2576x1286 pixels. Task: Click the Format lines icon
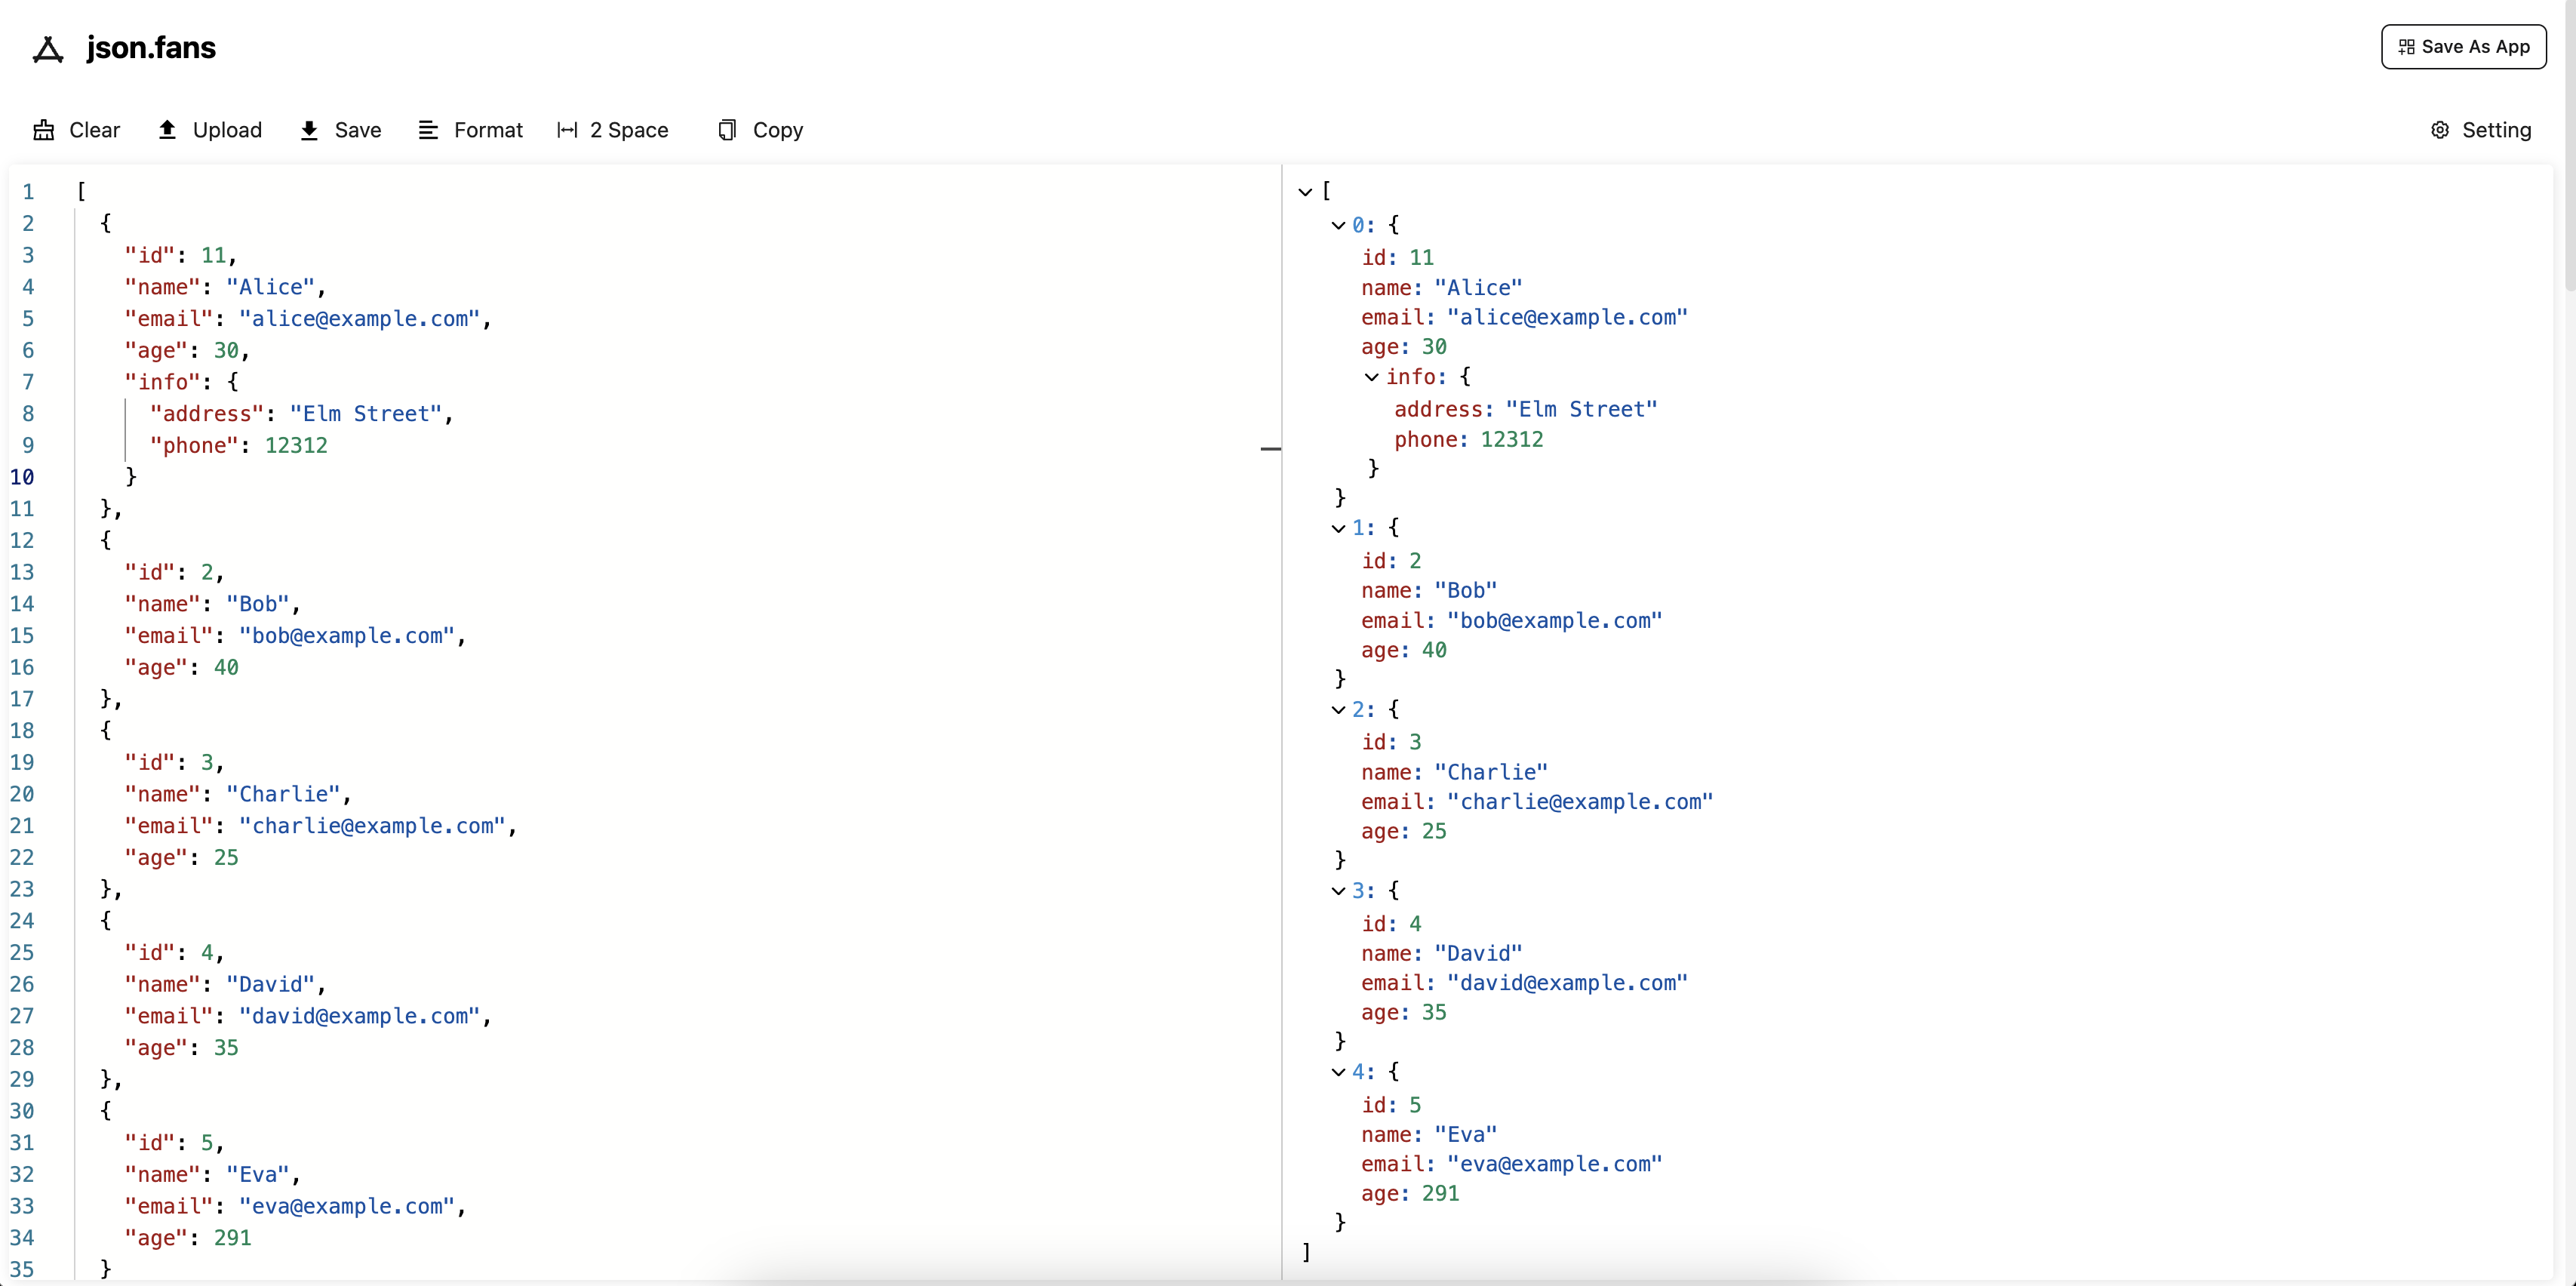point(428,130)
